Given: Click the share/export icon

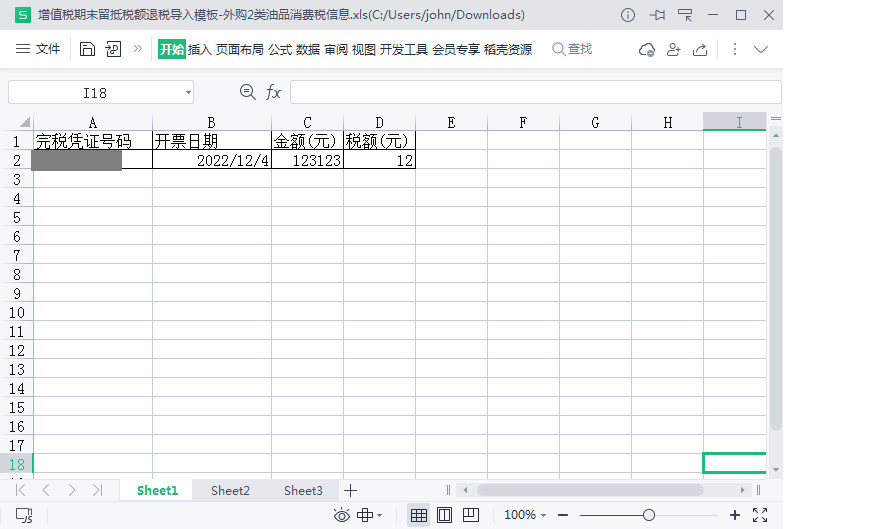Looking at the screenshot, I should [700, 49].
